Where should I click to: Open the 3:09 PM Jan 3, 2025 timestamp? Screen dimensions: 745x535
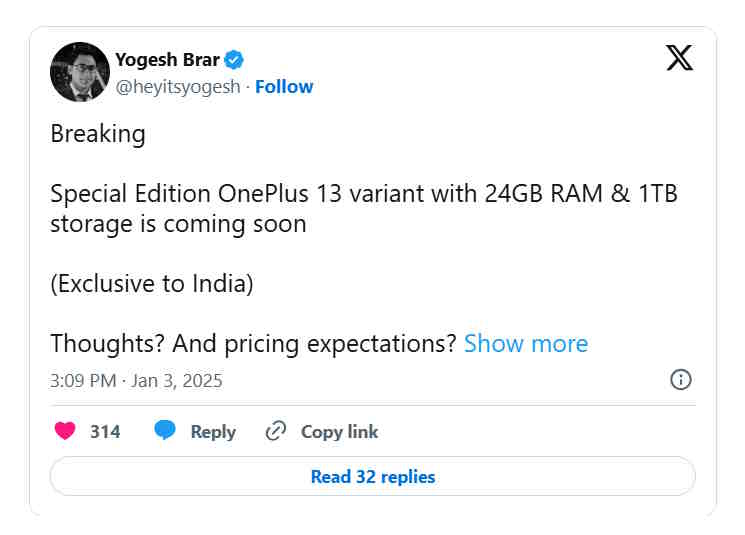pyautogui.click(x=136, y=381)
